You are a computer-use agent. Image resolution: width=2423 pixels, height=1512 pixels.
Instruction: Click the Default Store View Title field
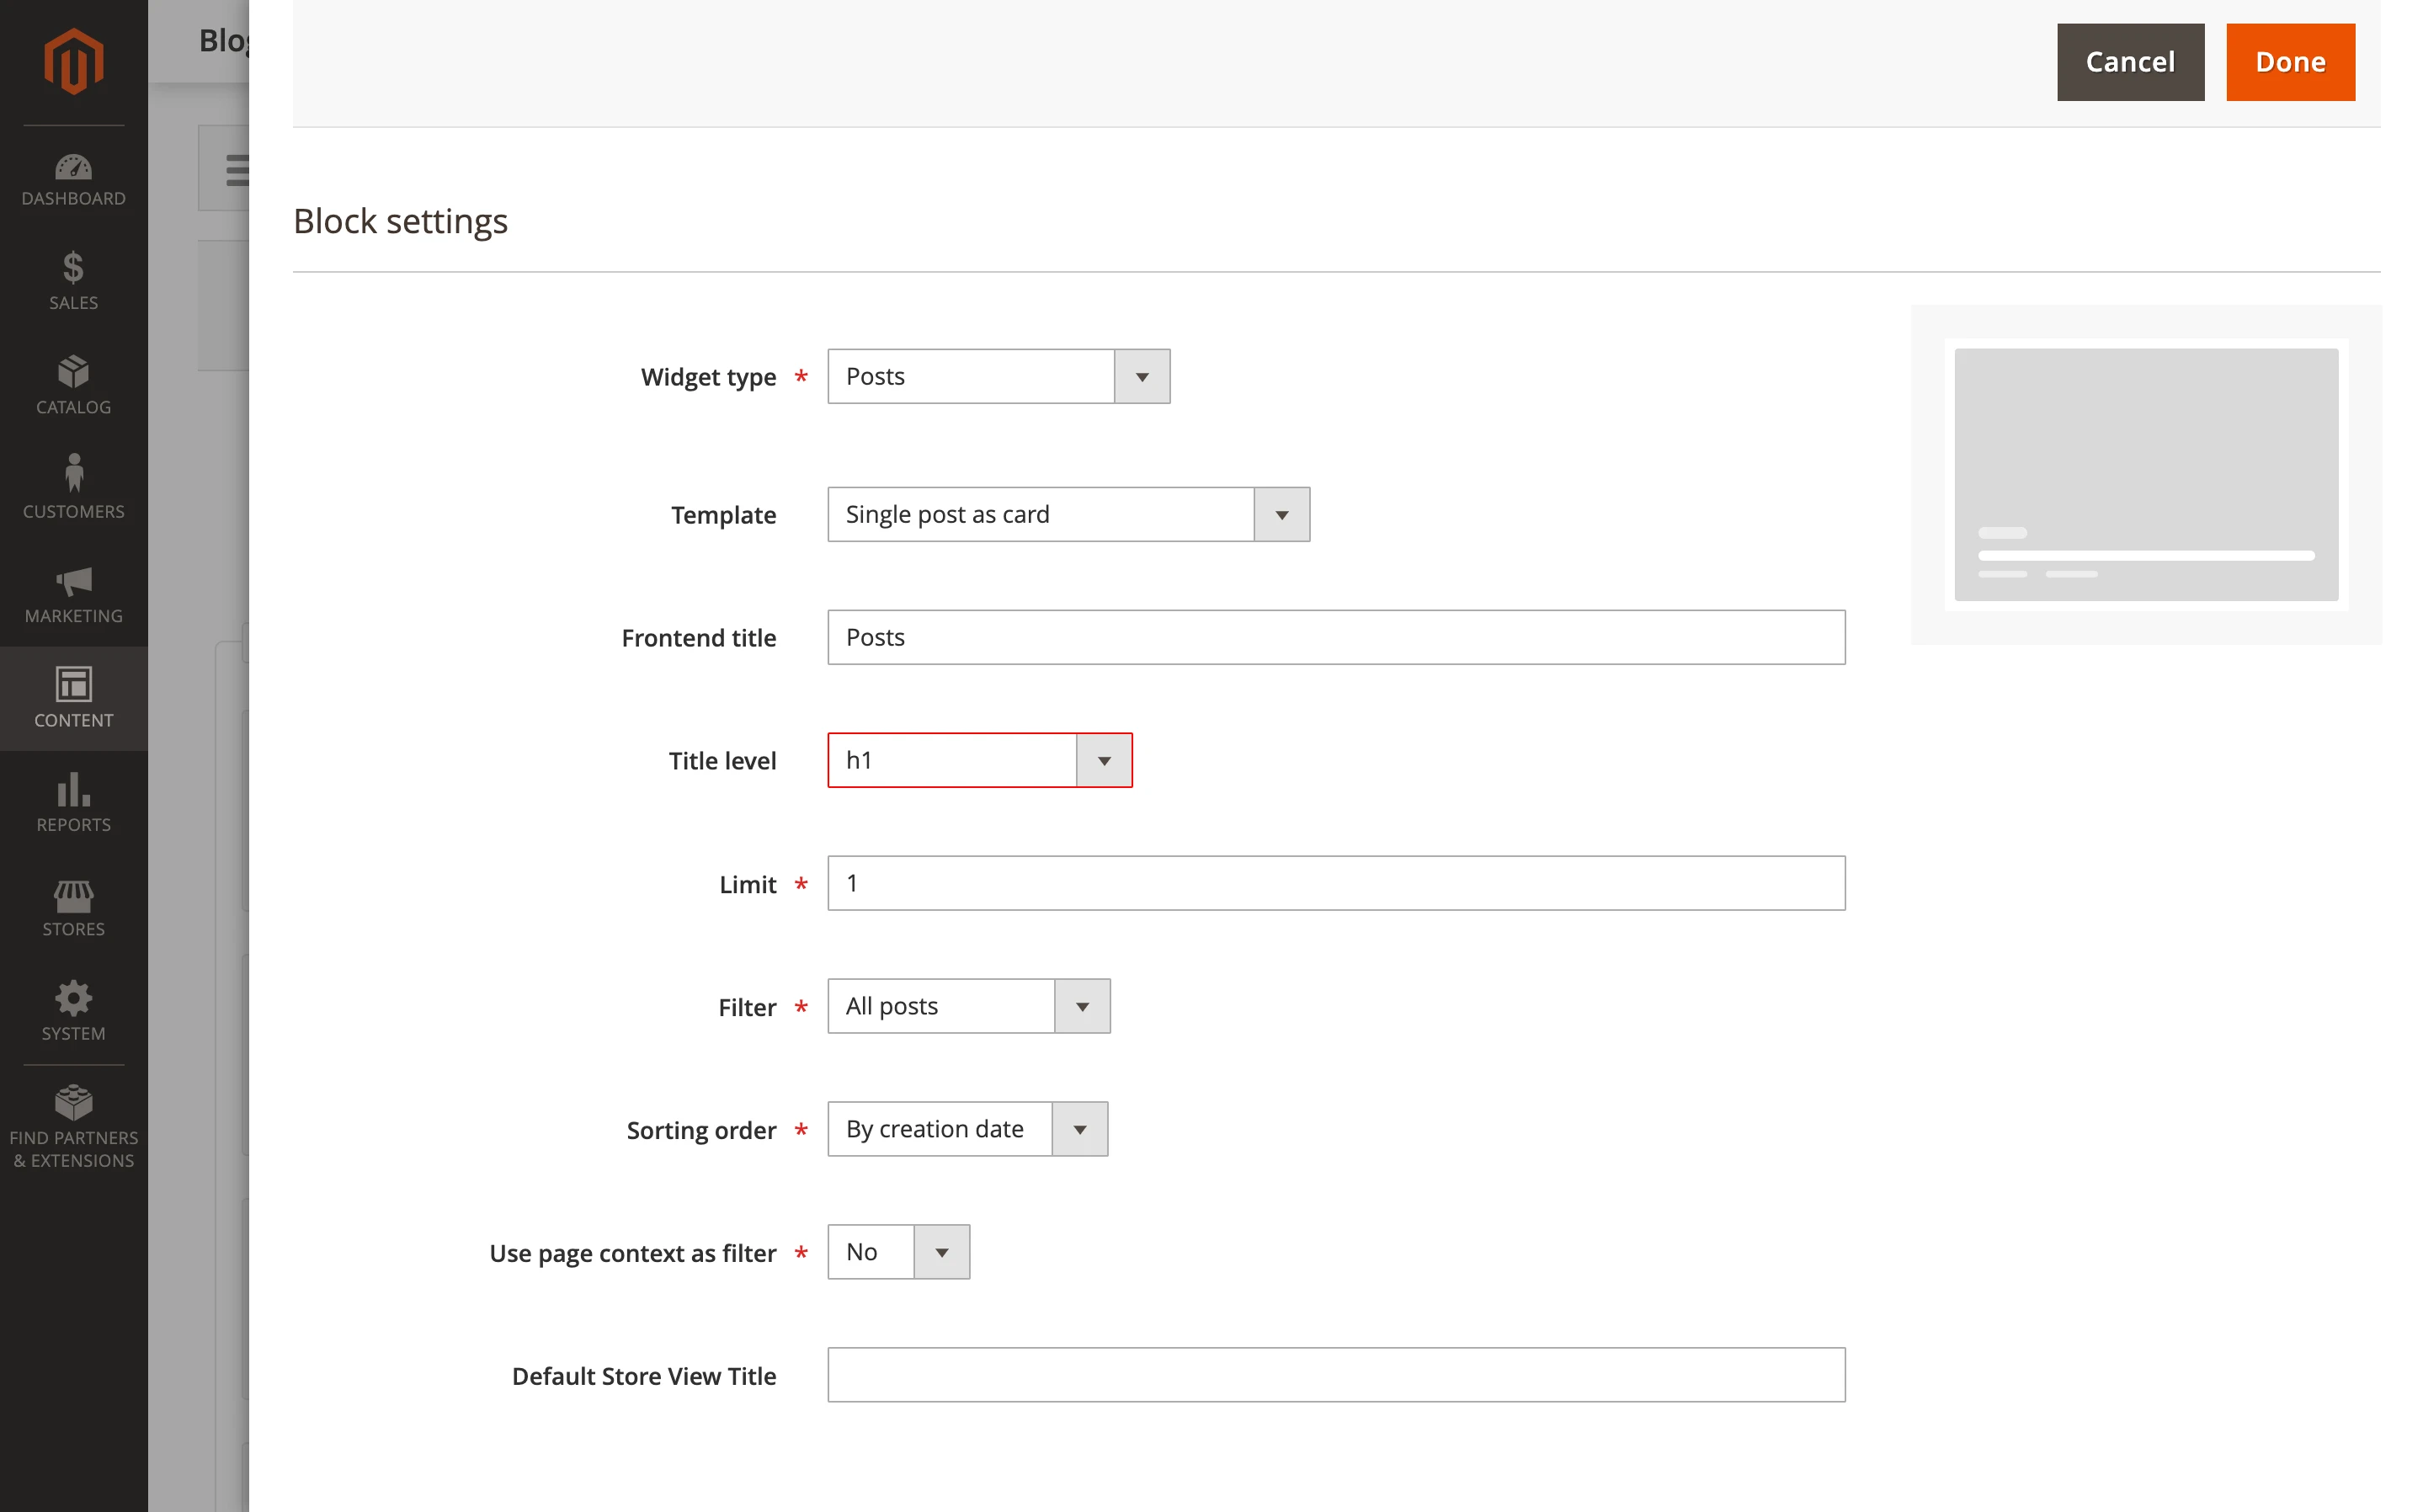1335,1375
